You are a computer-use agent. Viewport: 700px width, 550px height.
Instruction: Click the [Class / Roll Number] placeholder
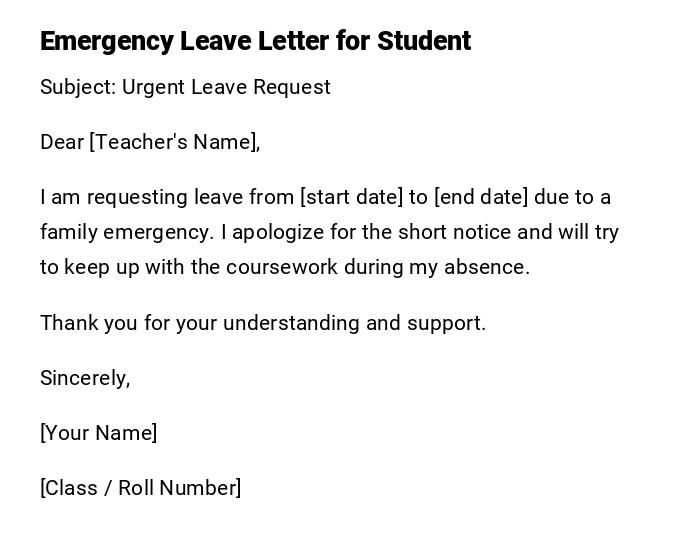coord(140,488)
